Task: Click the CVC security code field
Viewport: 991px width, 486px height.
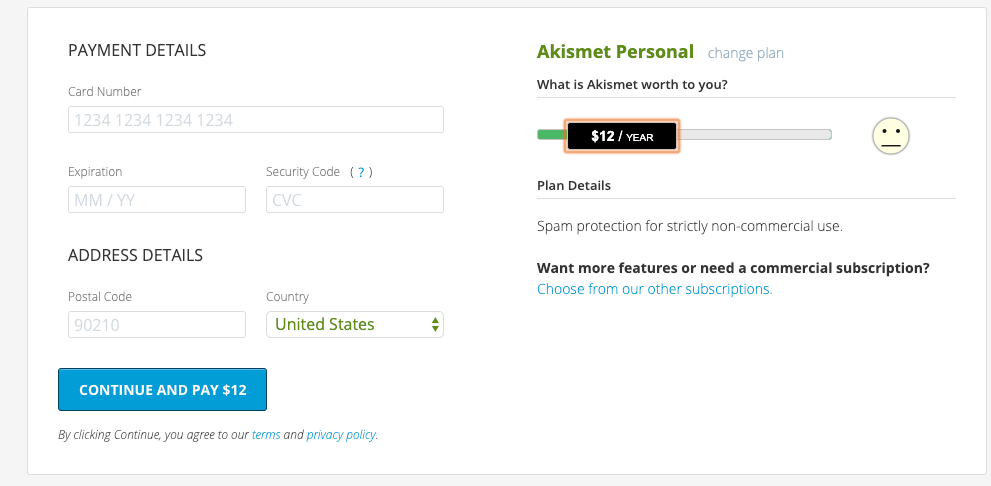Action: point(354,200)
